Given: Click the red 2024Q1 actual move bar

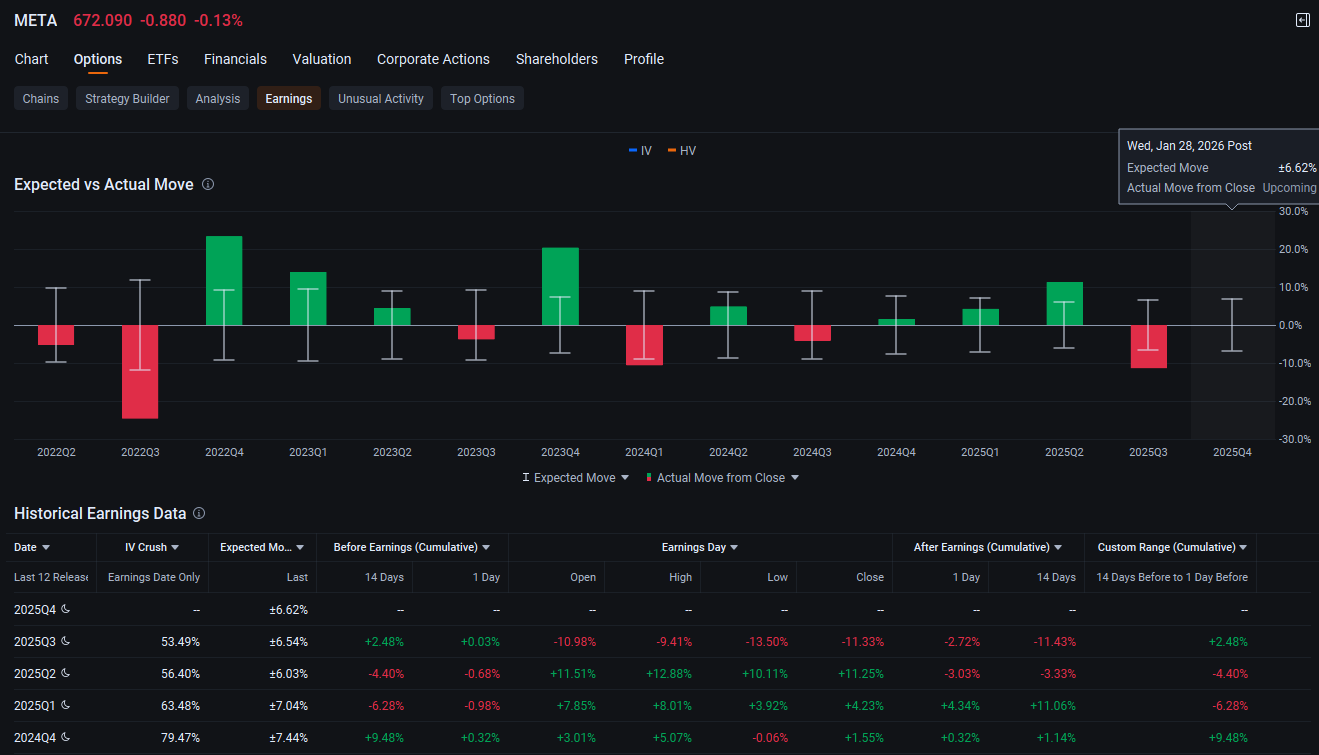Looking at the screenshot, I should (644, 345).
